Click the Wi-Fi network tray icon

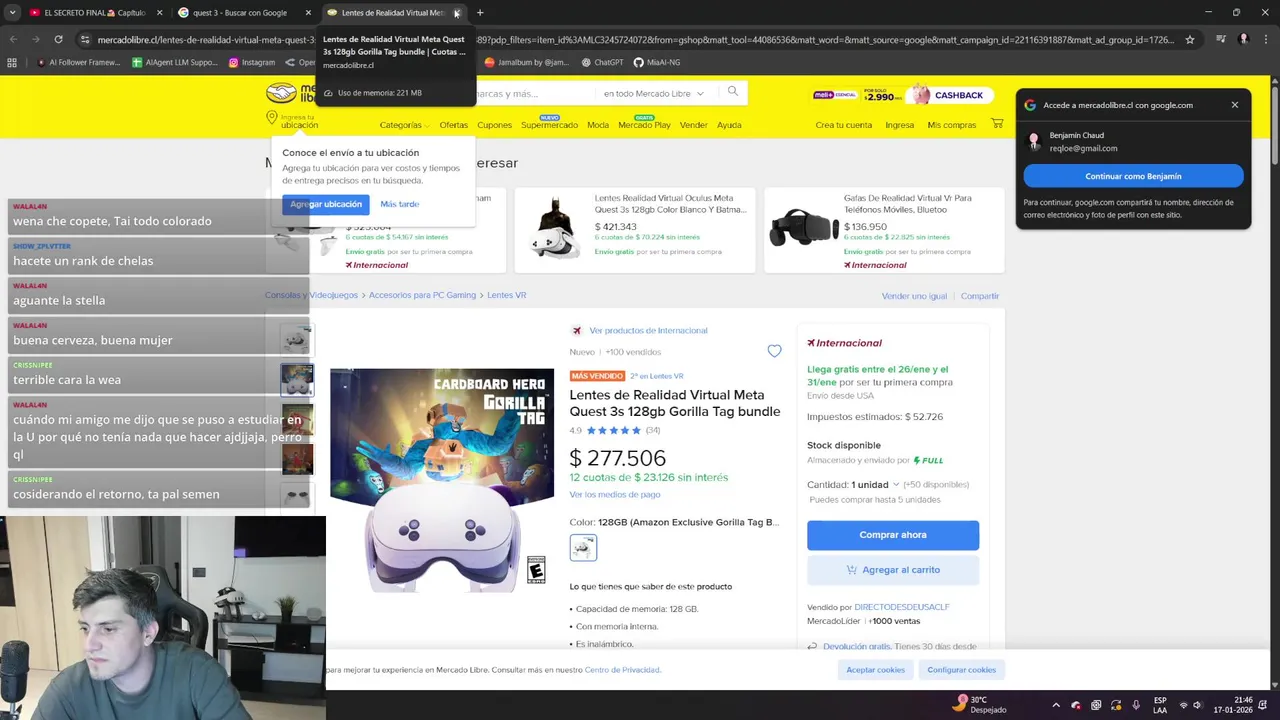[1183, 705]
